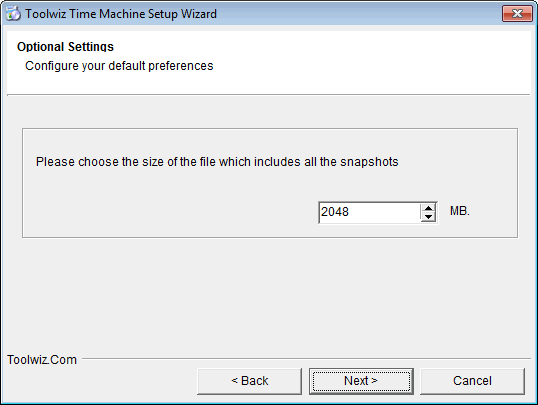538x405 pixels.
Task: Go to the next setup step
Action: coord(361,381)
